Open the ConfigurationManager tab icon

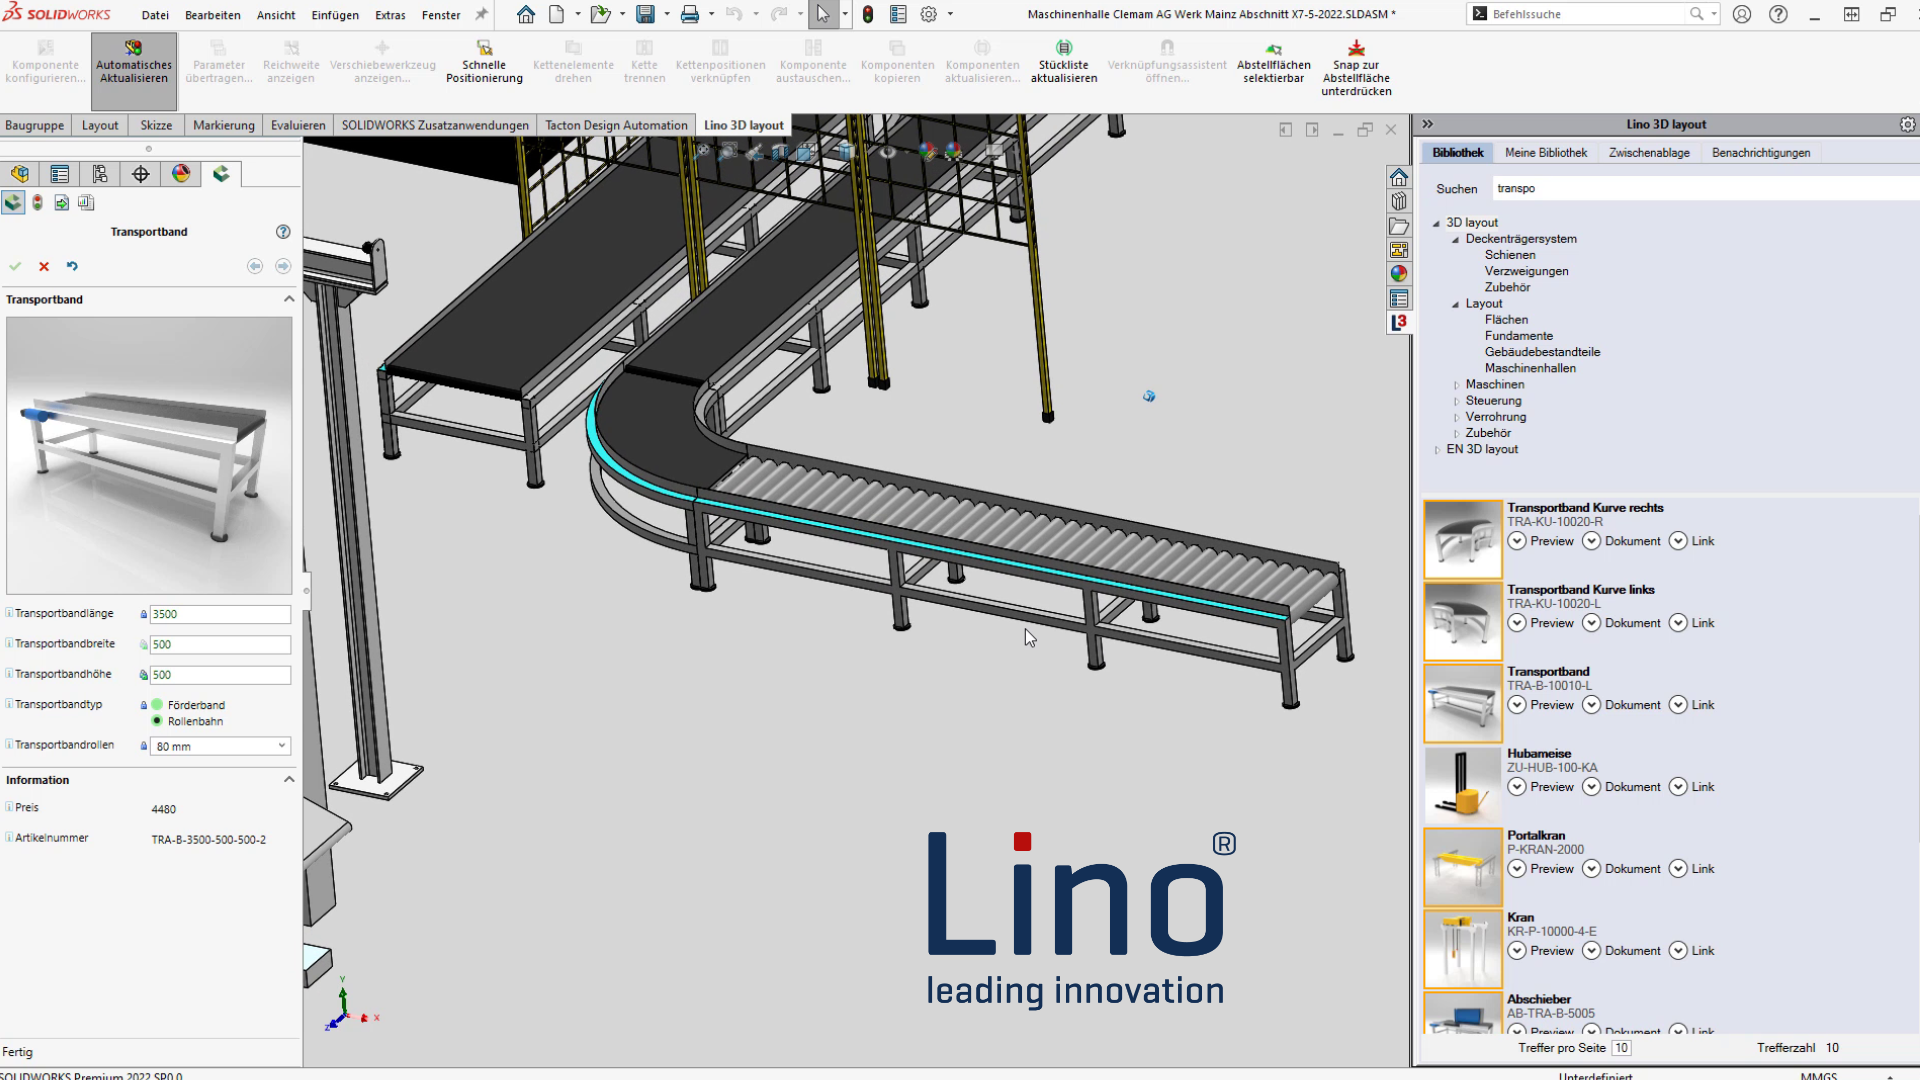click(100, 174)
